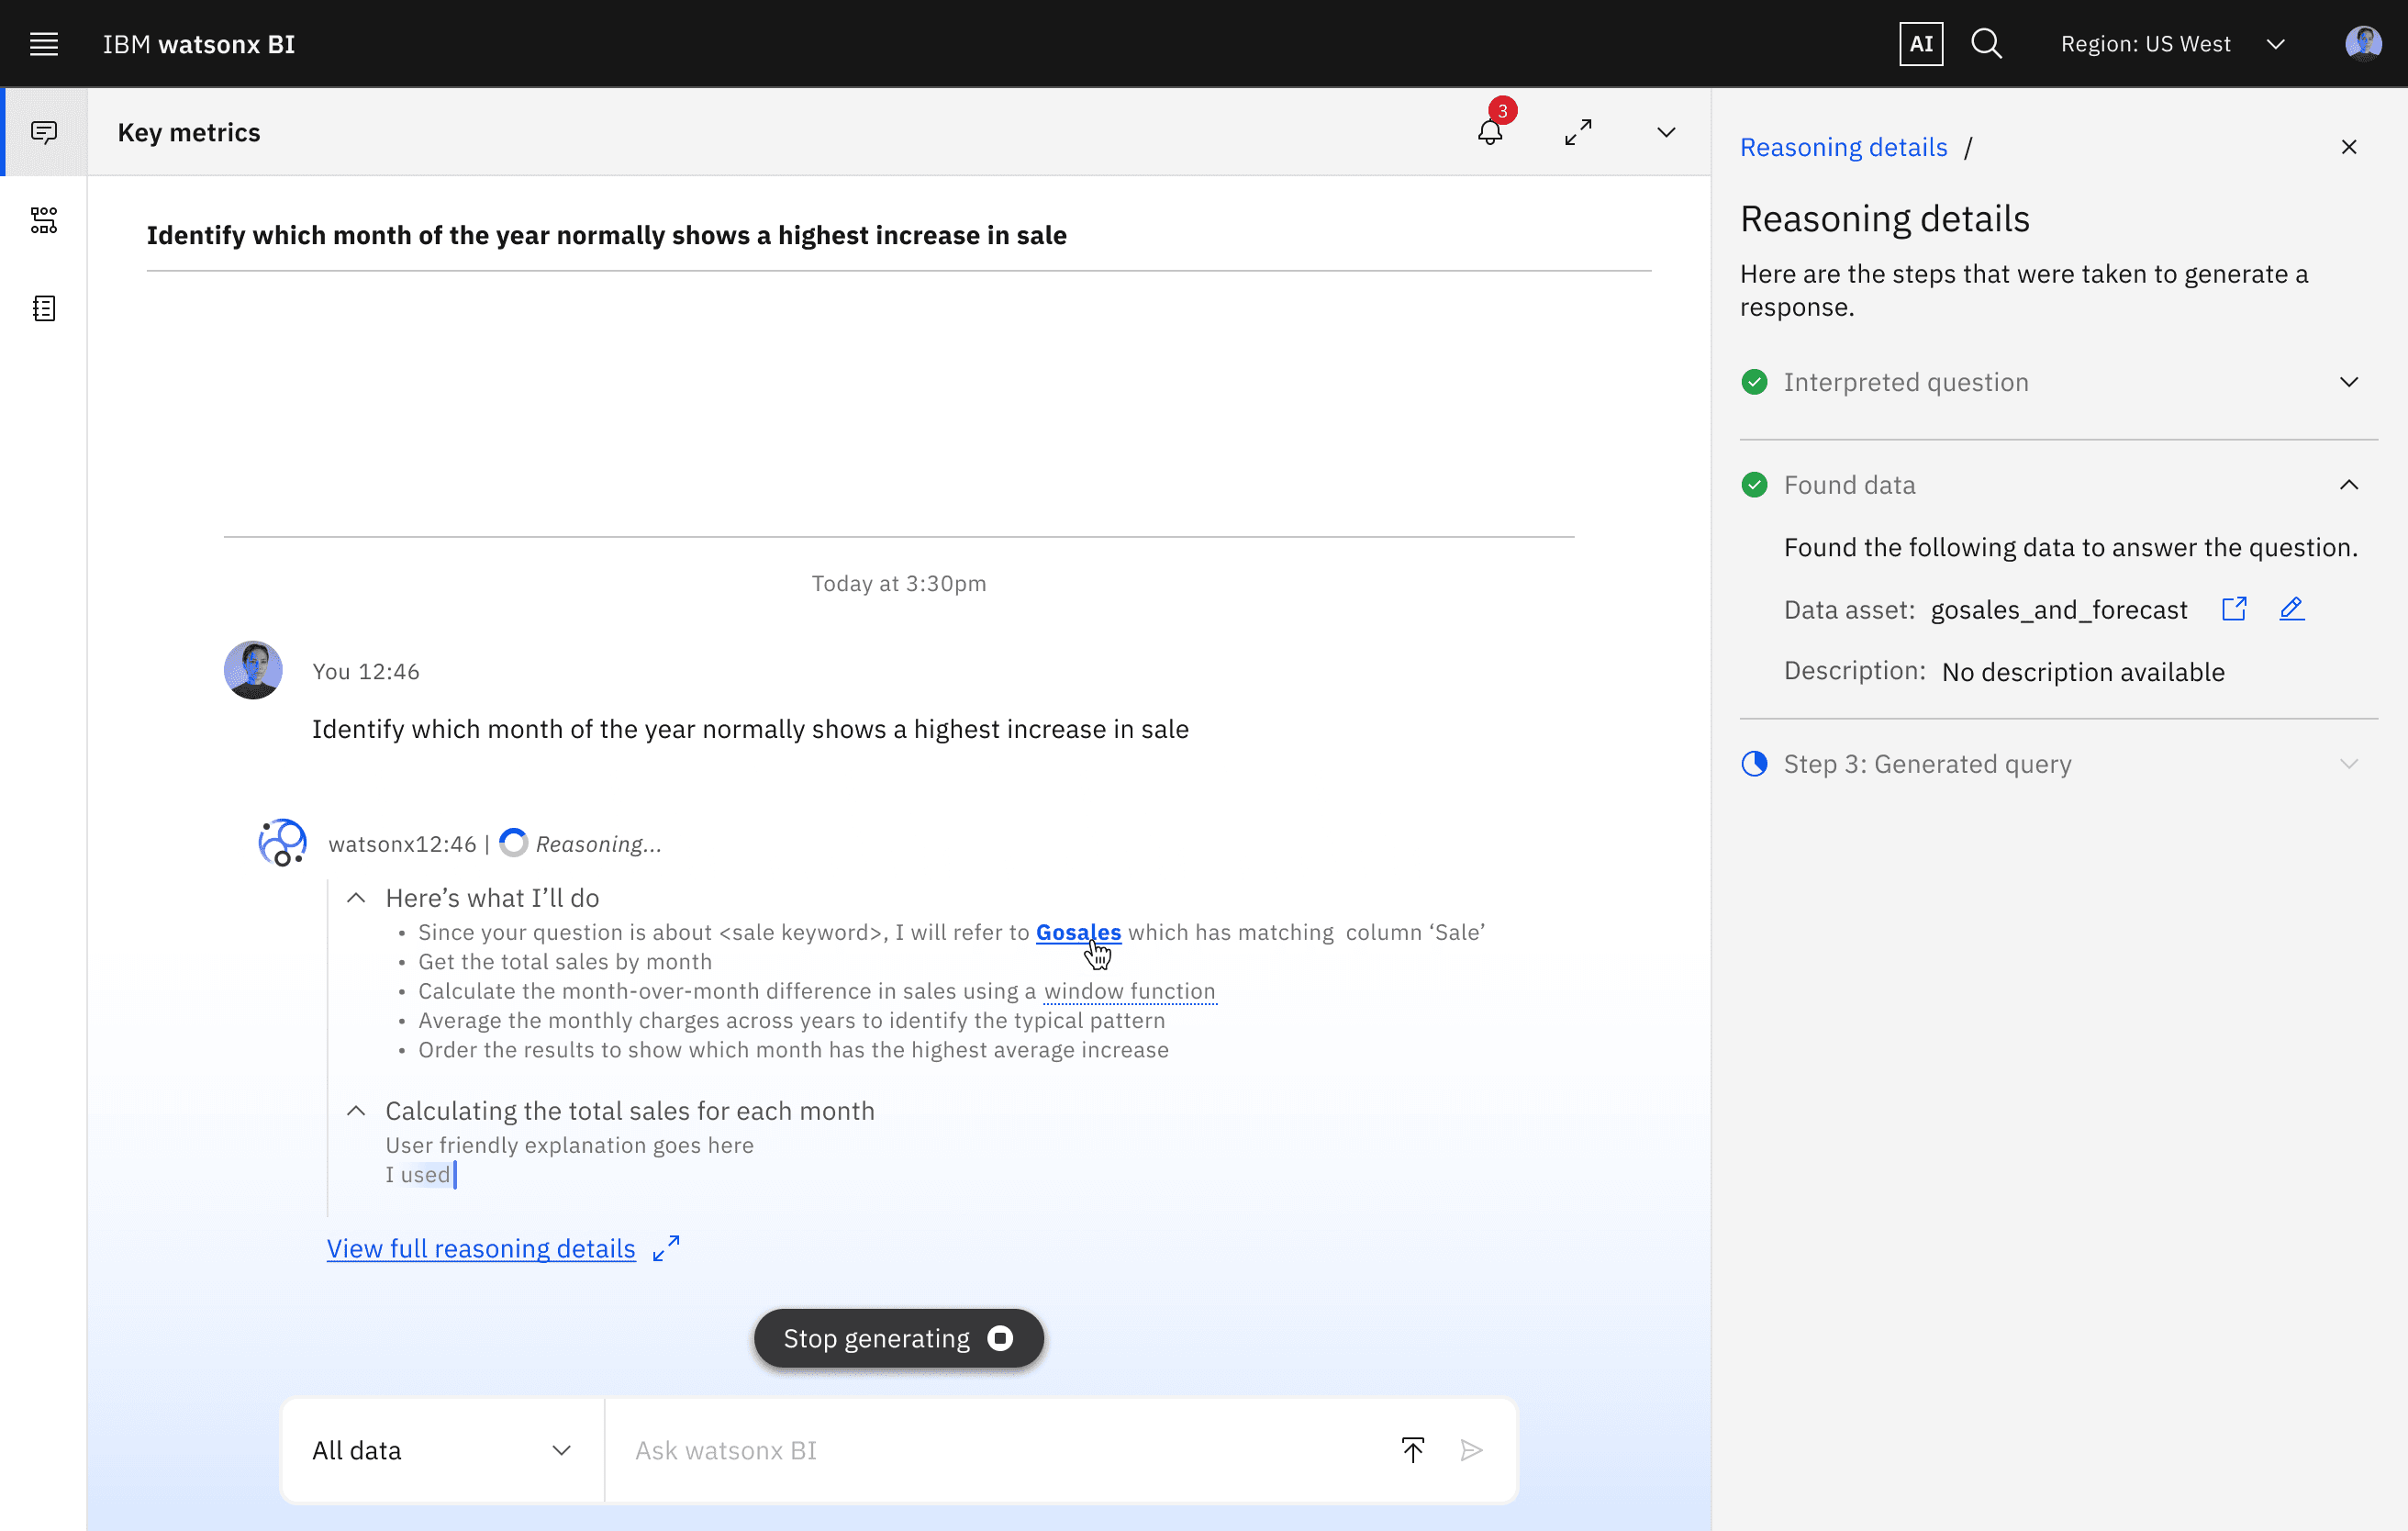Expand the Key metrics panel to fullscreen
The width and height of the screenshot is (2408, 1531).
(1578, 132)
